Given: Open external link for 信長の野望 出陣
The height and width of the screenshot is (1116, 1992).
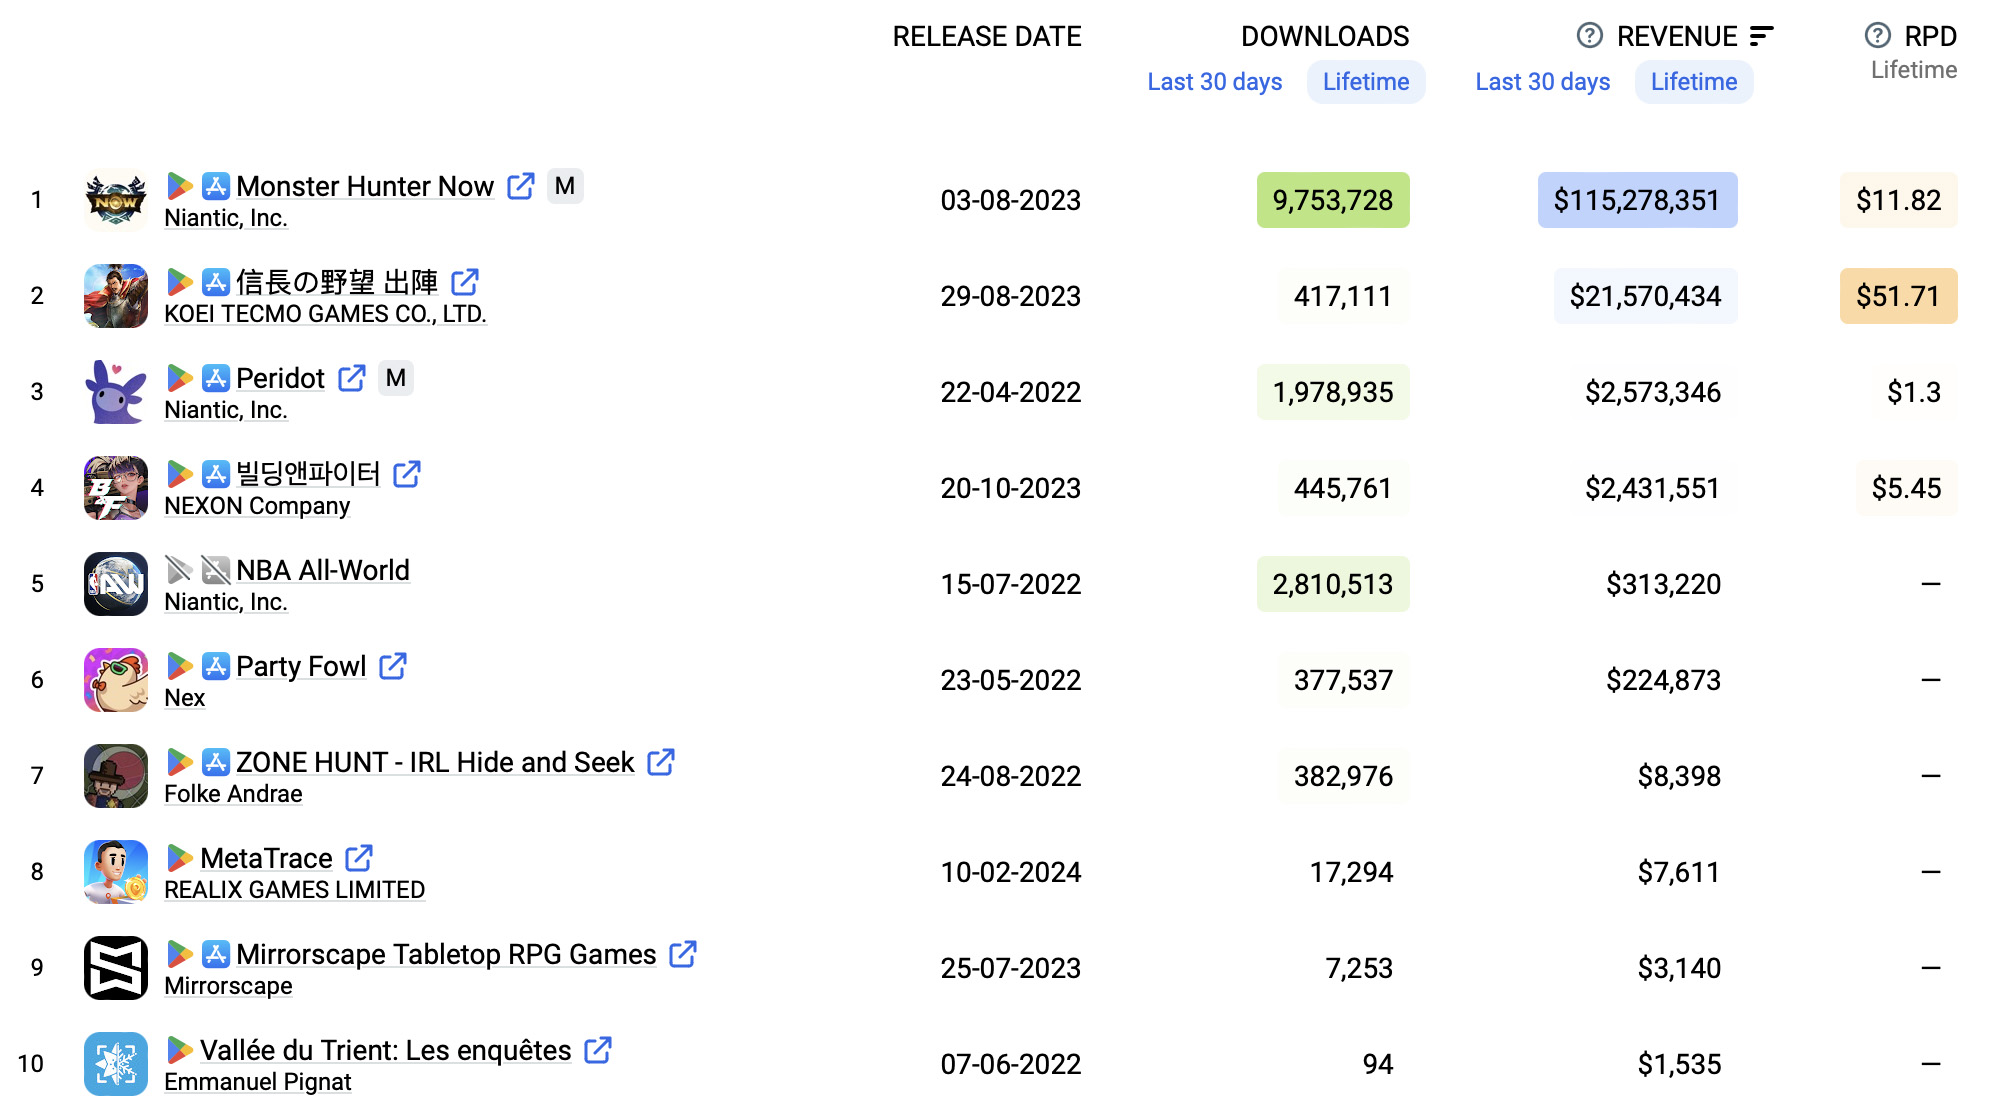Looking at the screenshot, I should (465, 282).
